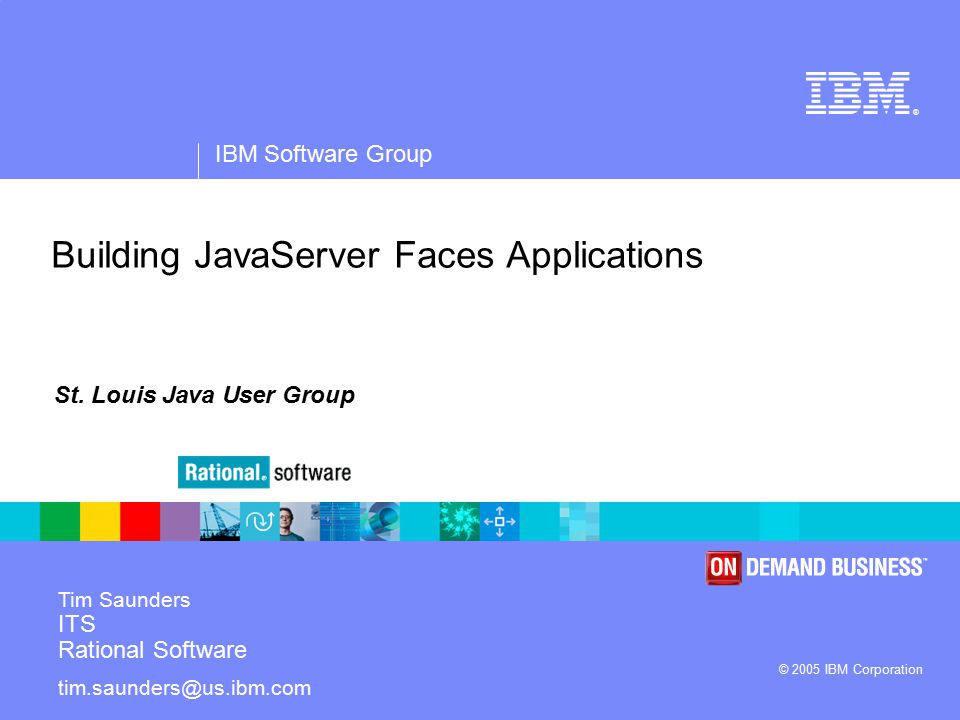
Task: Click the circular arrows icon tile
Action: pos(260,521)
